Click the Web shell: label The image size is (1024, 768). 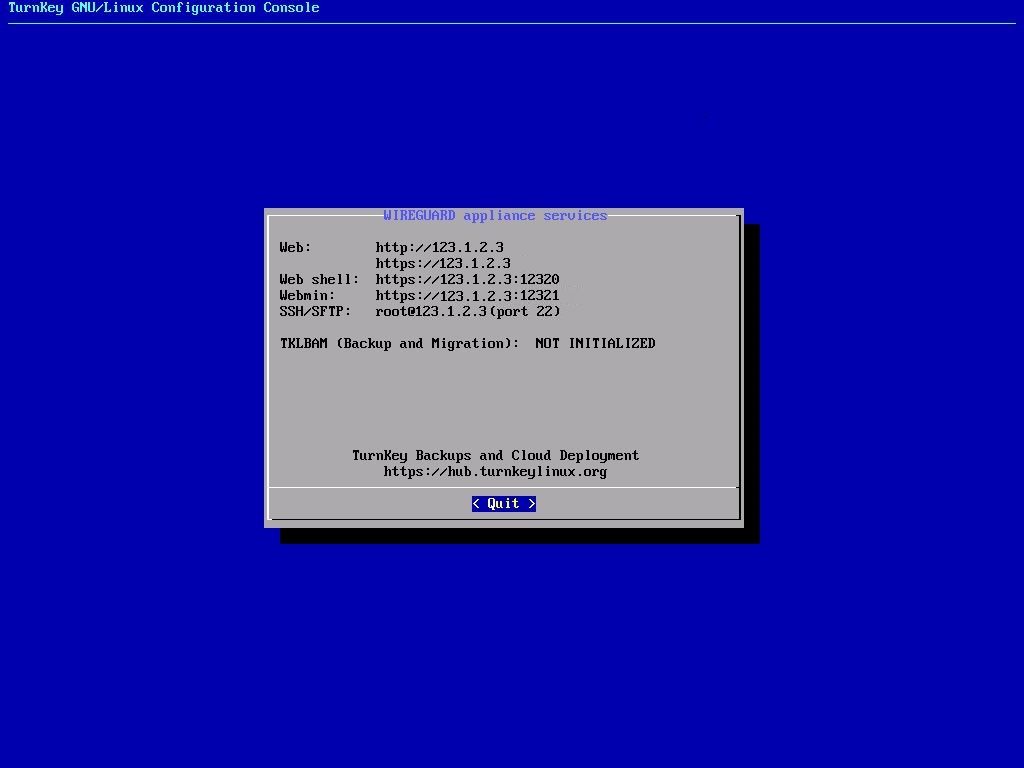(319, 280)
